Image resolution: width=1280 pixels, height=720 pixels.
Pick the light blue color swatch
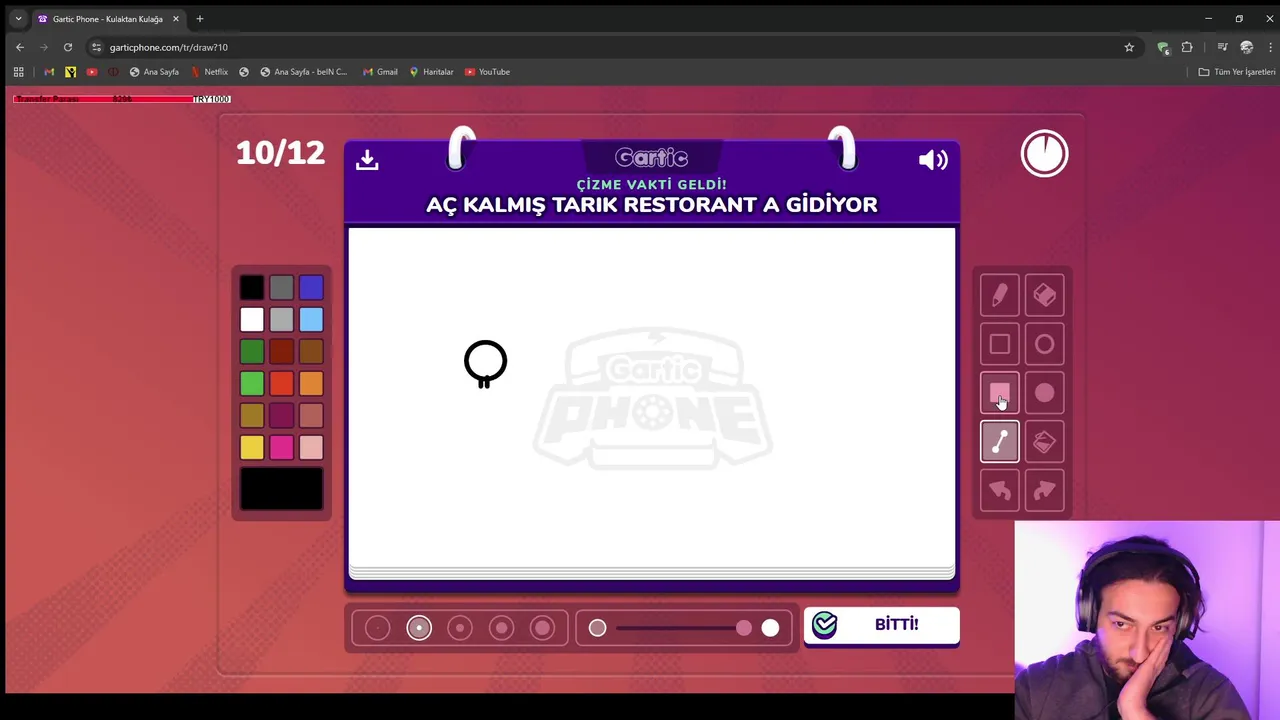pos(311,320)
